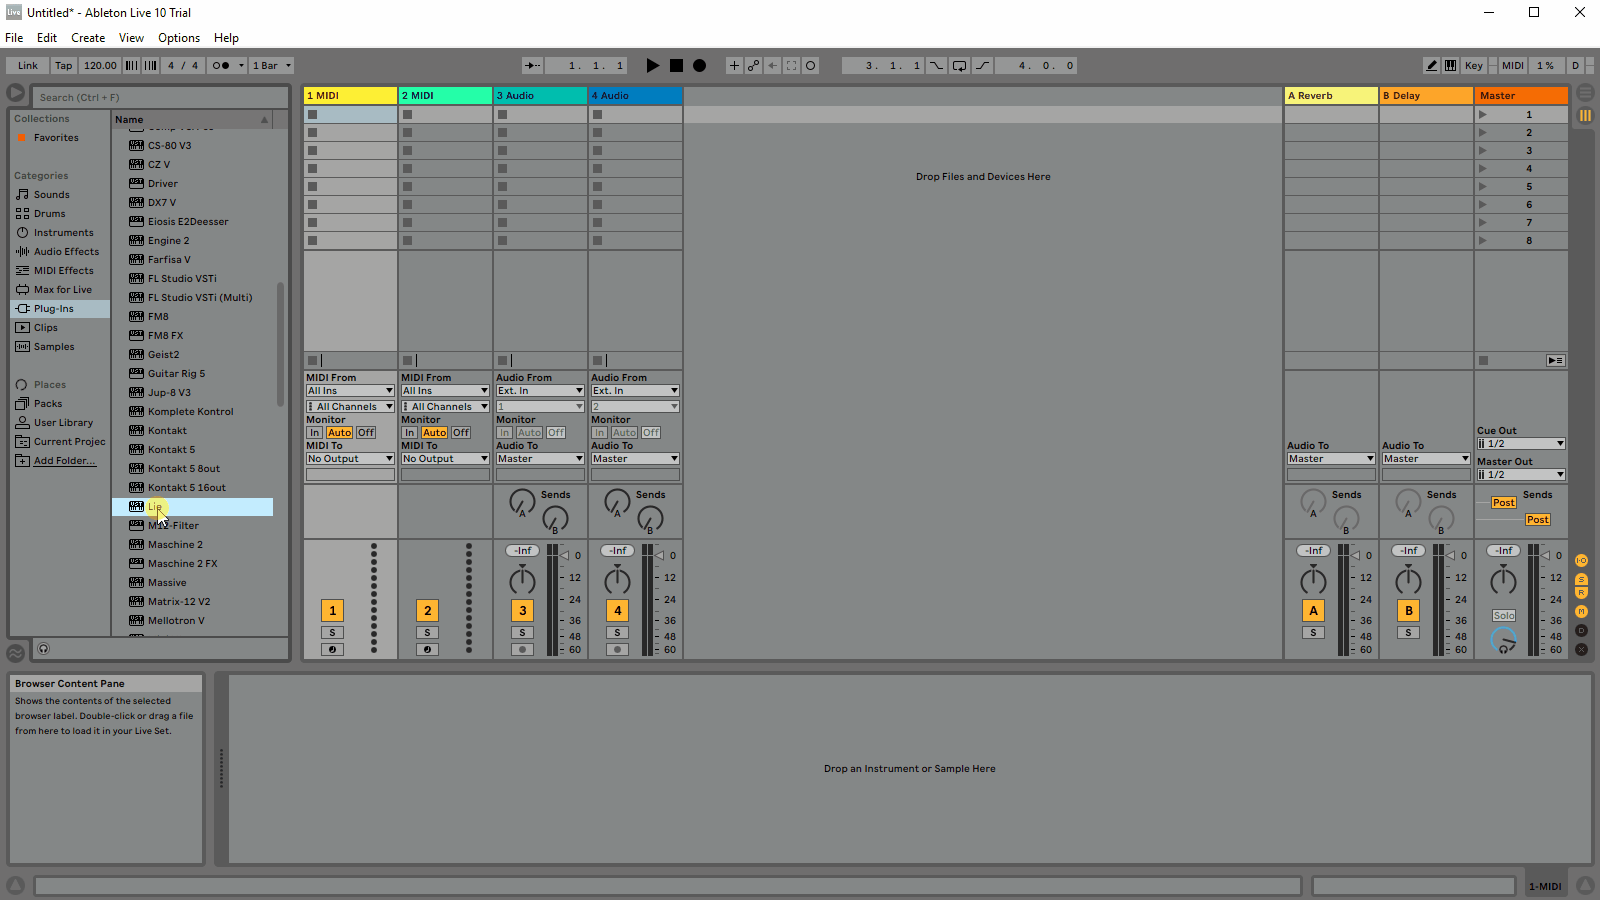Click Phase Nudge Up icon

point(151,66)
